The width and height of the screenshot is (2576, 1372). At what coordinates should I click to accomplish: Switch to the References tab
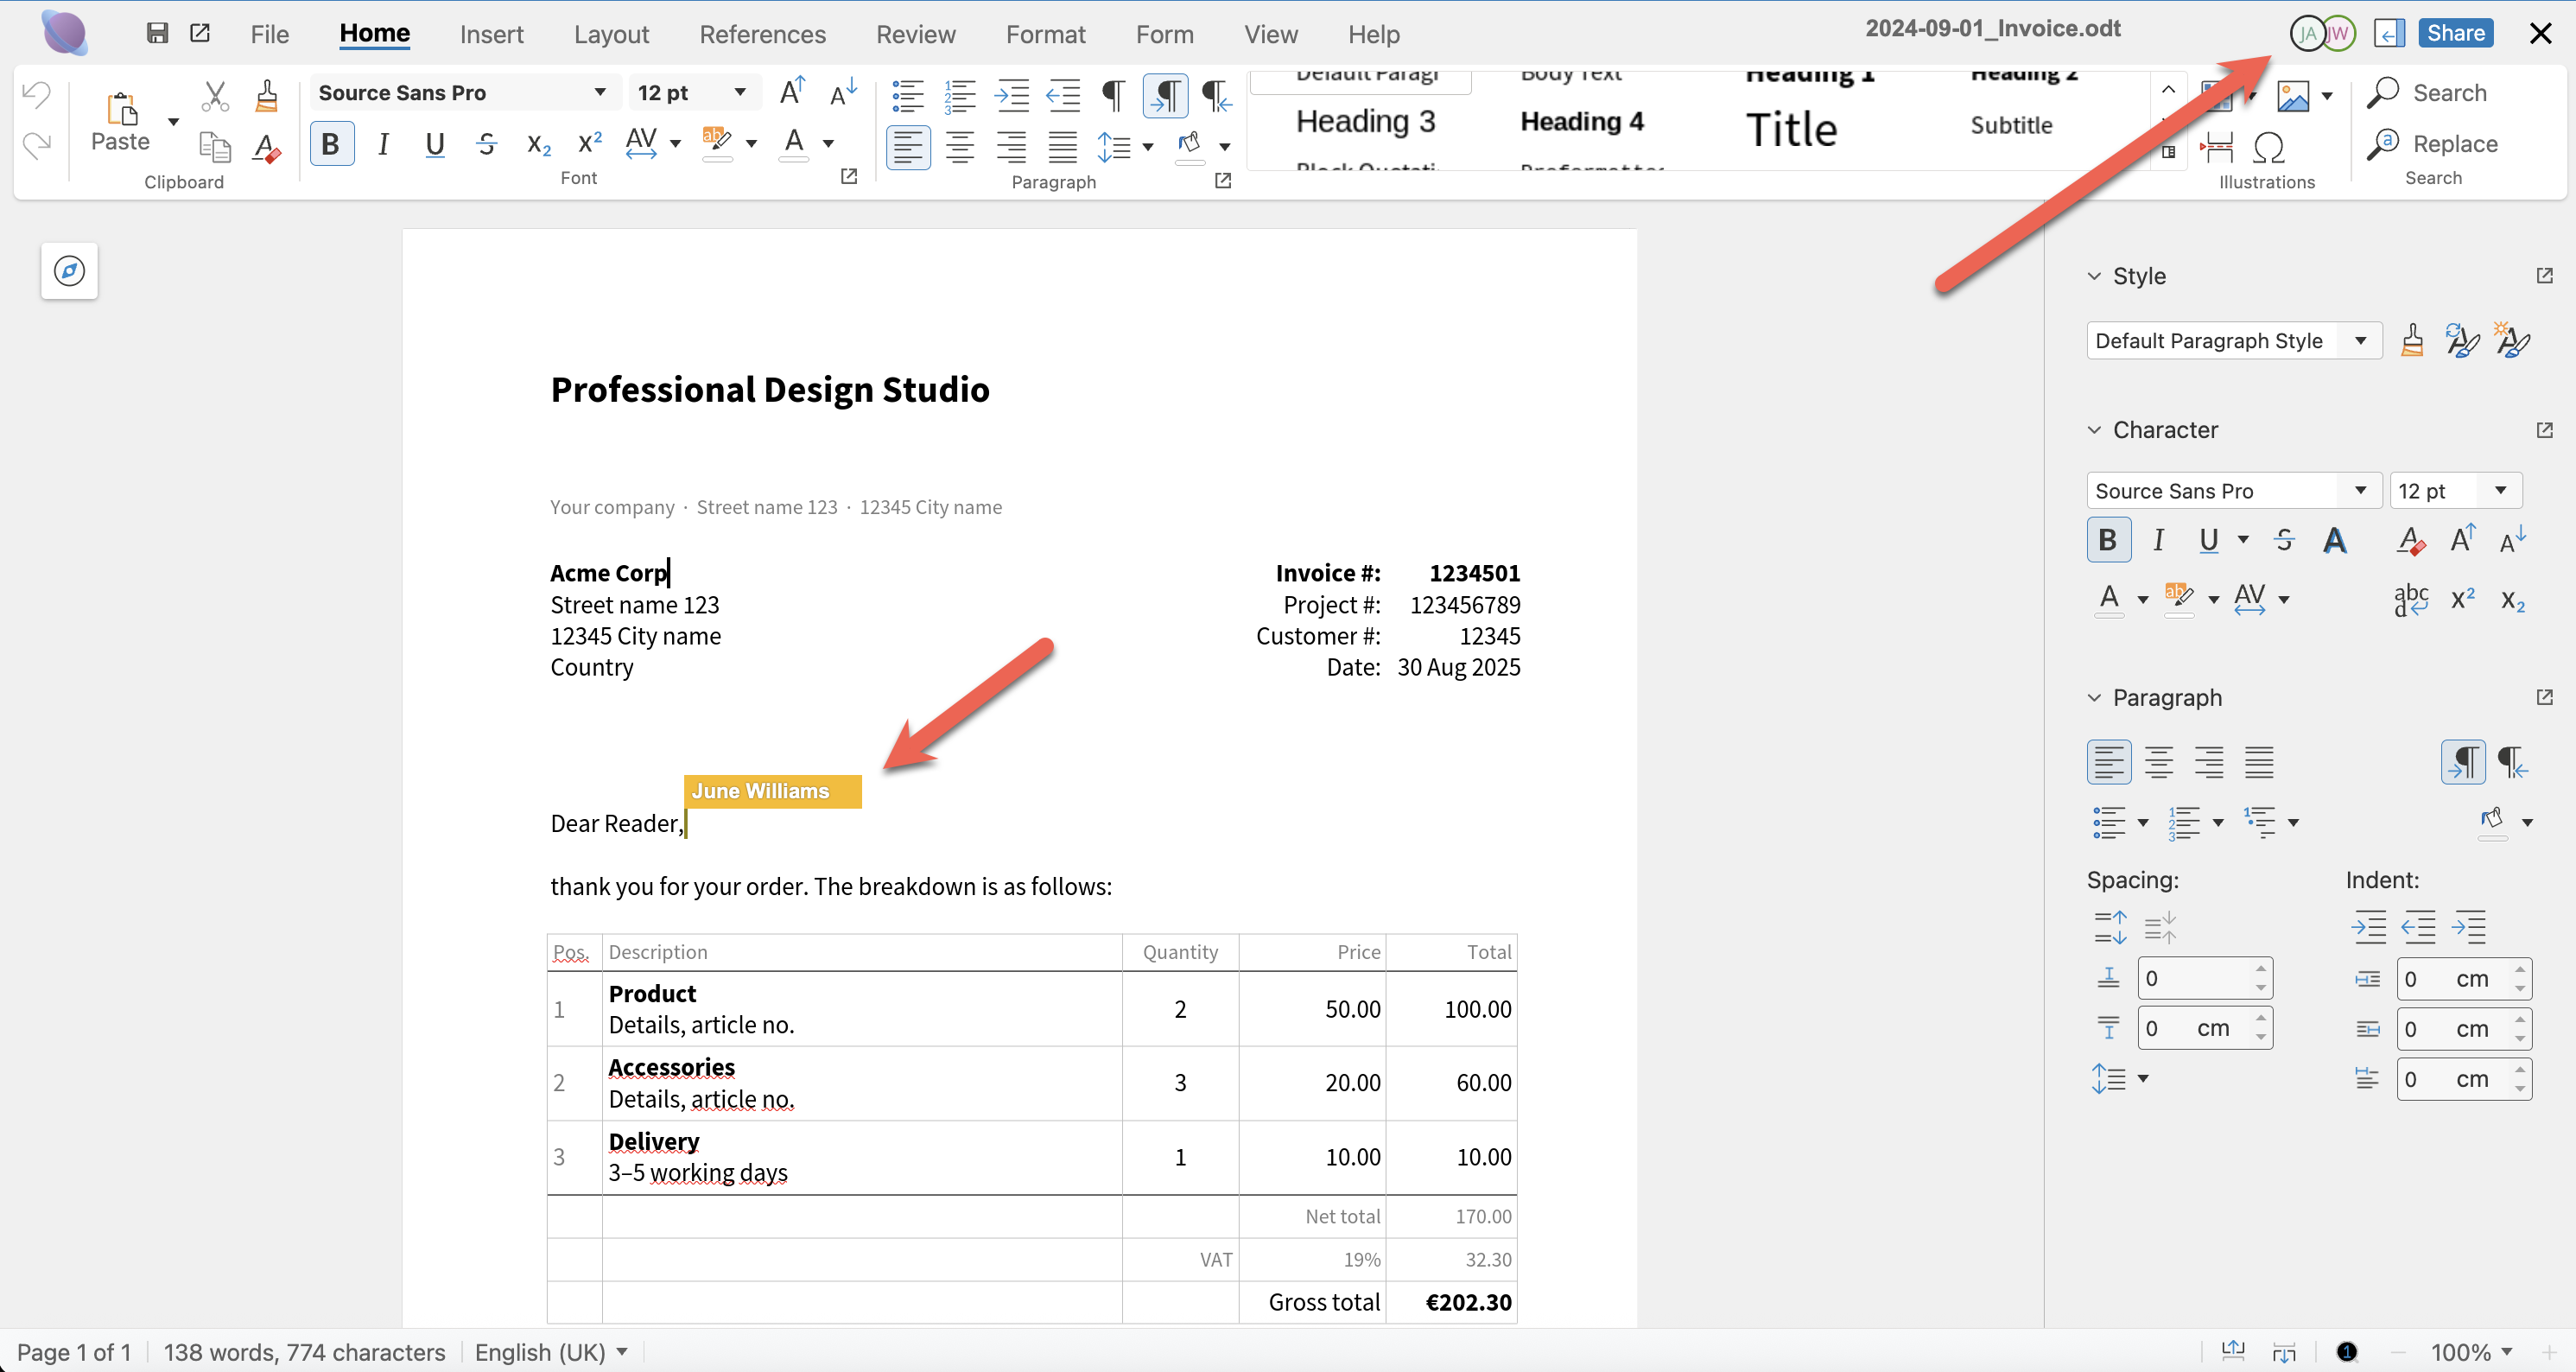click(762, 34)
